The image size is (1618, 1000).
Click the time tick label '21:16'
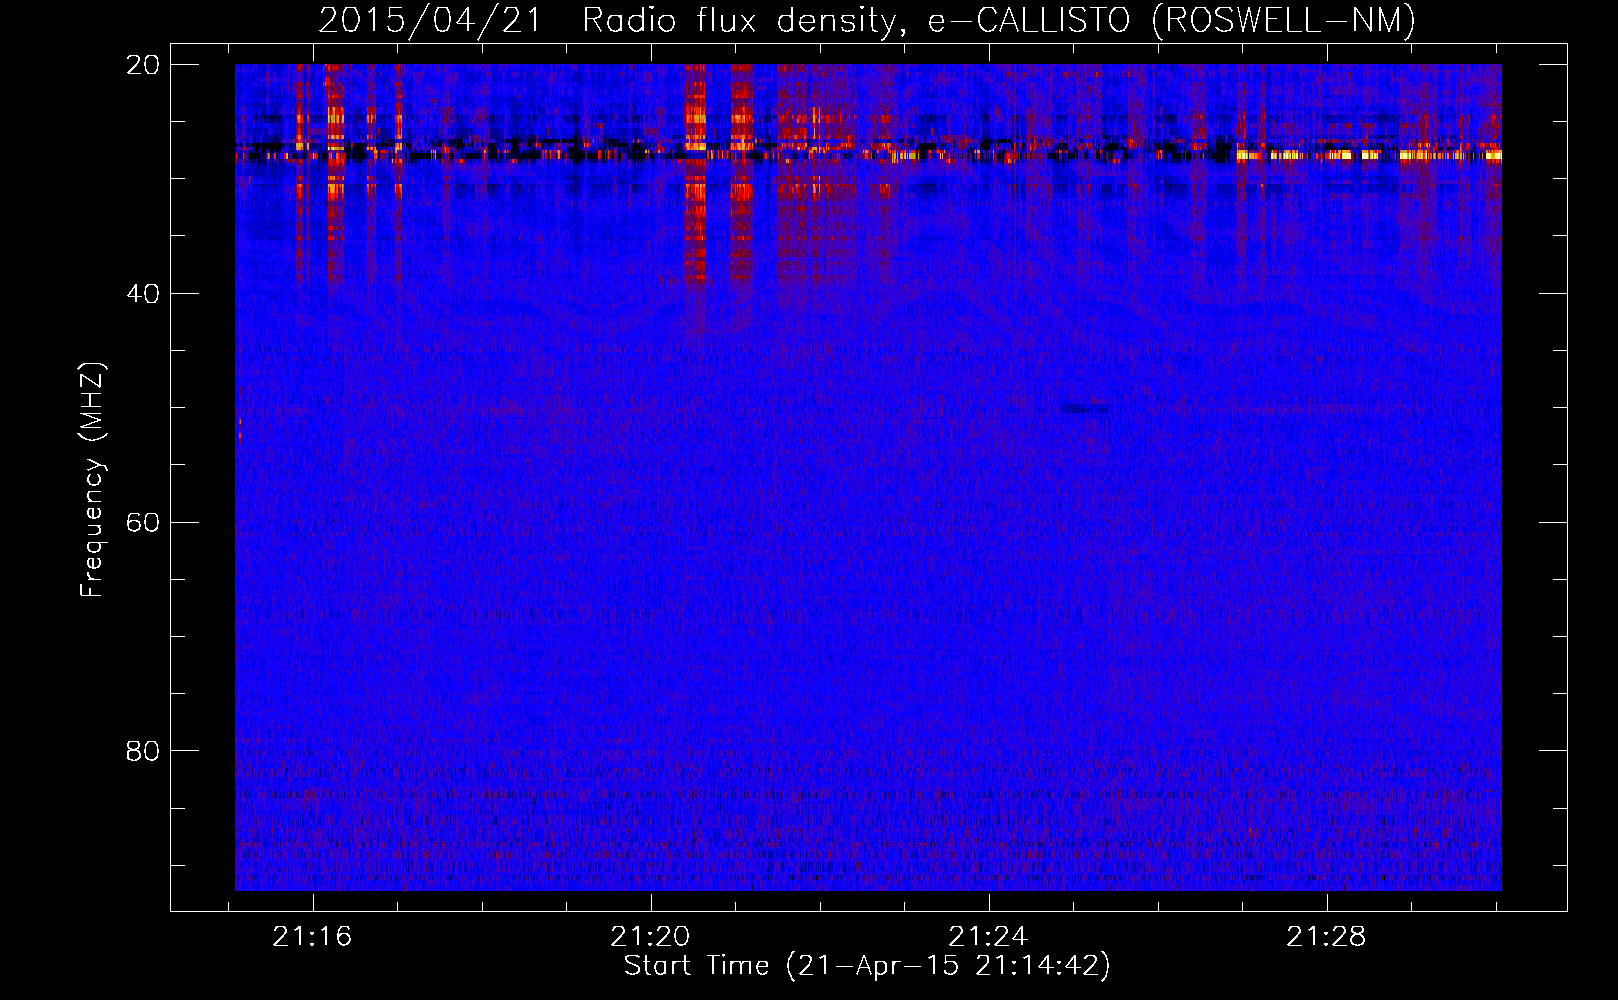(x=313, y=937)
